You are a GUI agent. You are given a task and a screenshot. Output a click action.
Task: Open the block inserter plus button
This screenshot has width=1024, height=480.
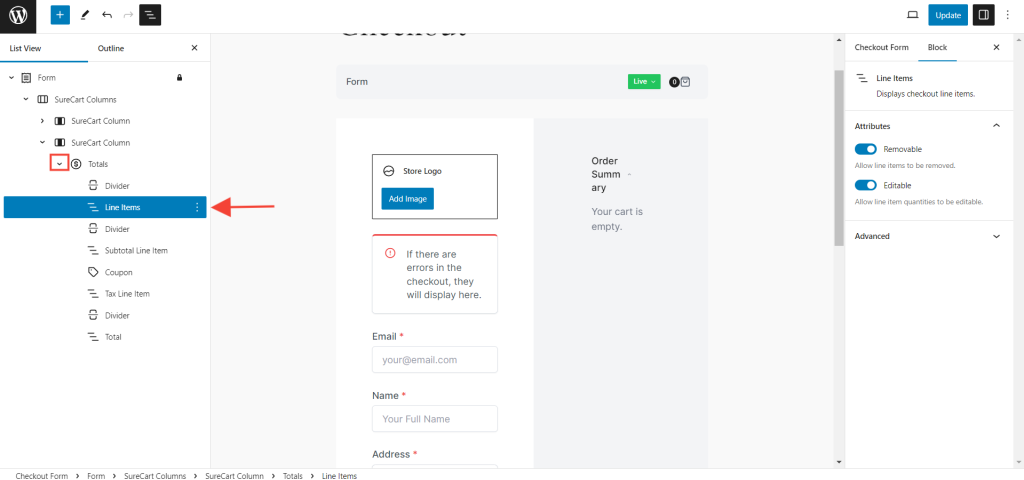(60, 15)
